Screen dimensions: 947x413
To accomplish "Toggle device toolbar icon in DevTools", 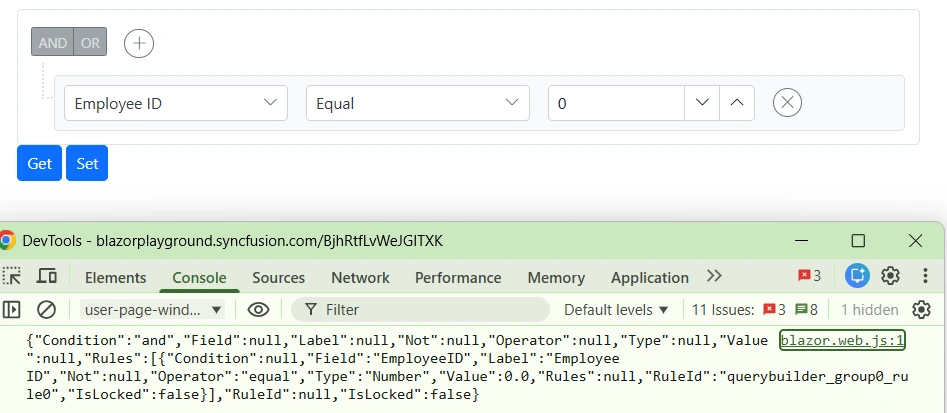I will click(47, 277).
